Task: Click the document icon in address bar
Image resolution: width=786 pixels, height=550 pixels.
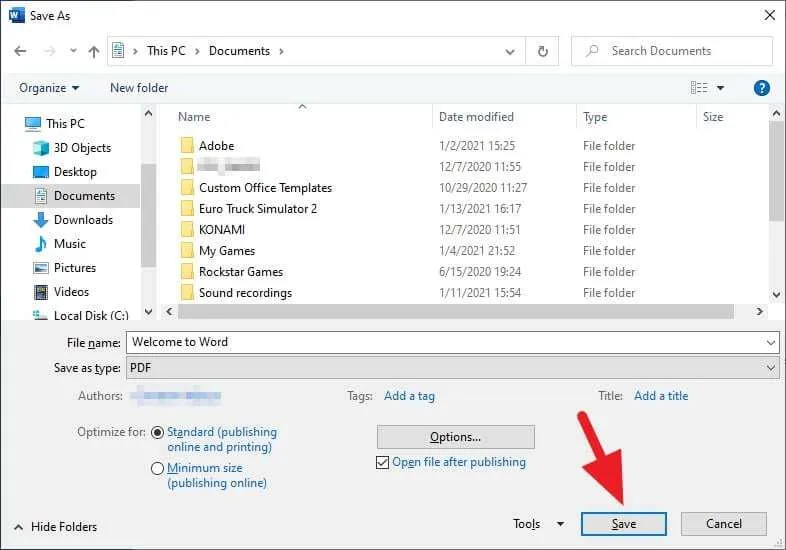Action: (118, 51)
